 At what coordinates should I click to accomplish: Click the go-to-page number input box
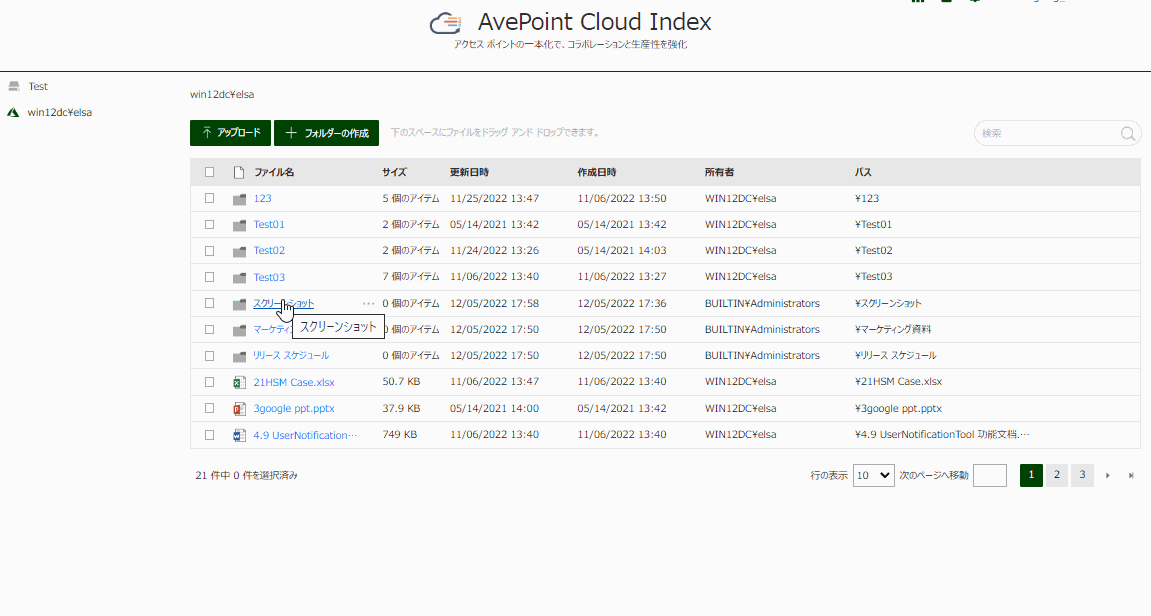[x=990, y=476]
